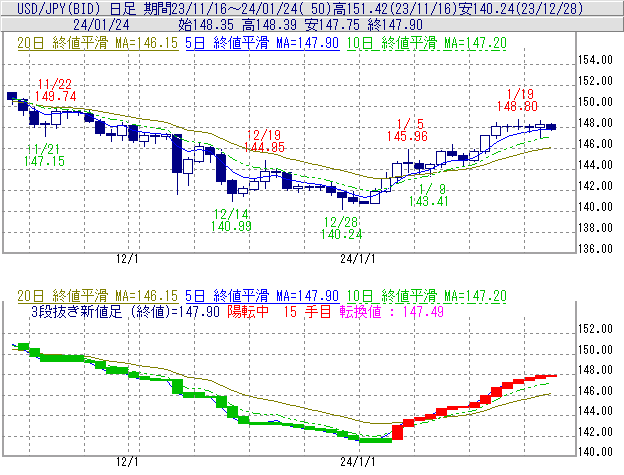
Task: Click the 24/1/1 date label under lower chart
Action: (357, 462)
